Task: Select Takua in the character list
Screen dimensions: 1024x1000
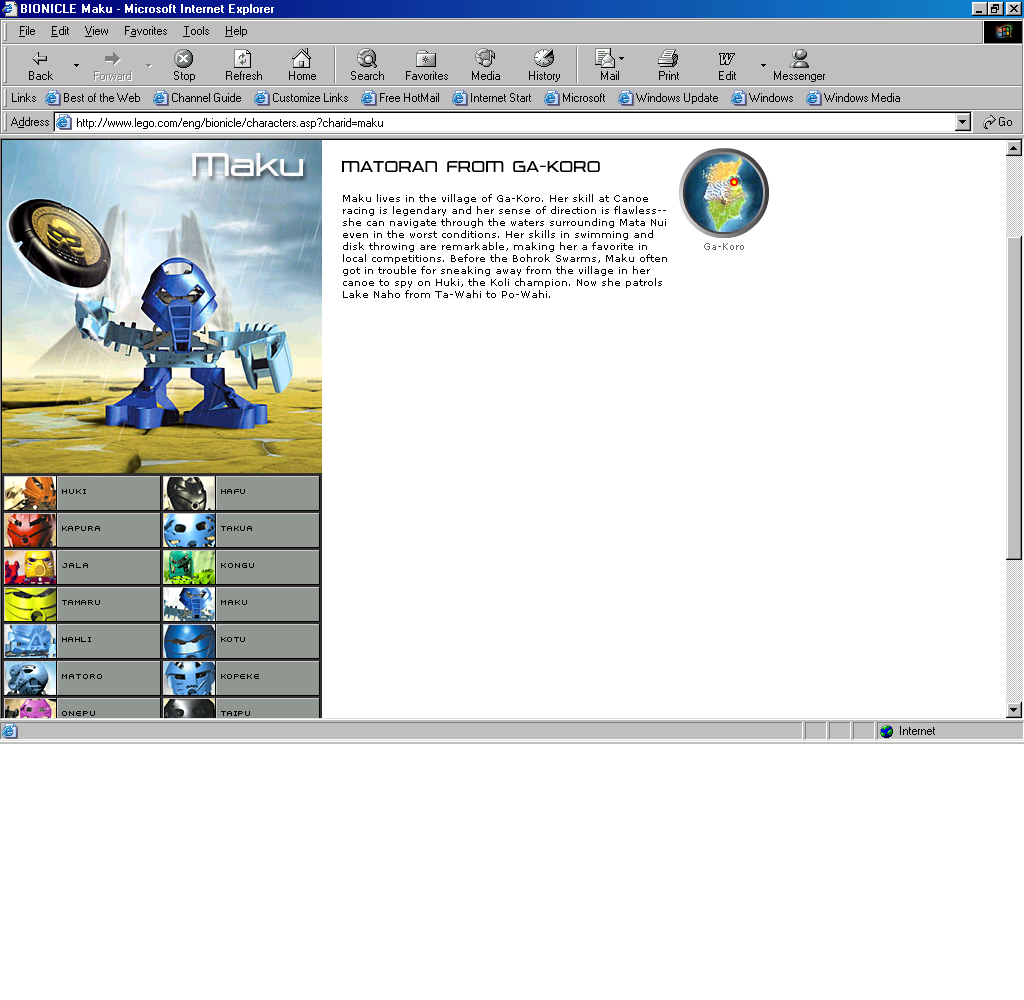Action: (240, 529)
